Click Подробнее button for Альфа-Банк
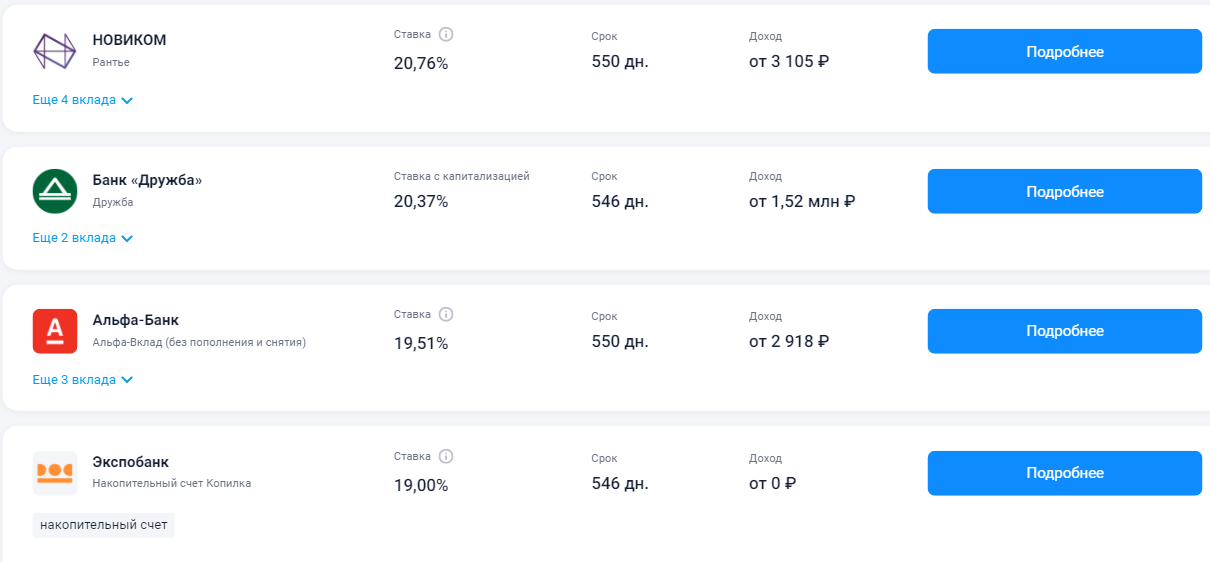Image resolution: width=1210 pixels, height=562 pixels. [x=1065, y=331]
